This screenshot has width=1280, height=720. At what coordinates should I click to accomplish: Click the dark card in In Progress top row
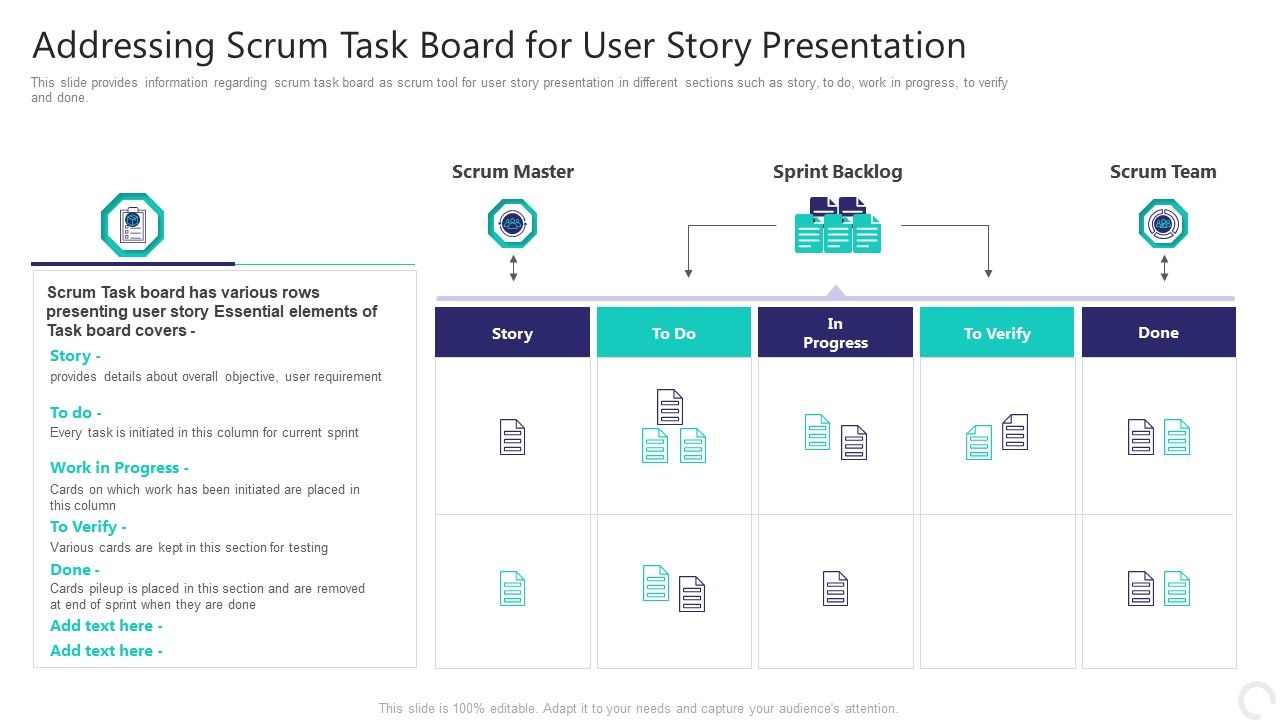(854, 442)
